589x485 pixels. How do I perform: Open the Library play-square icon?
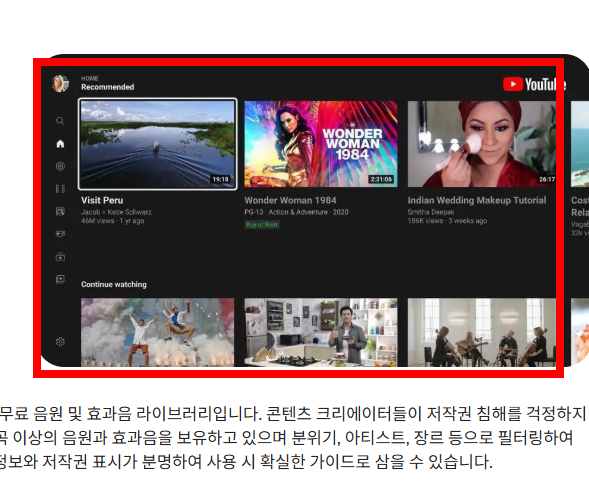point(60,279)
